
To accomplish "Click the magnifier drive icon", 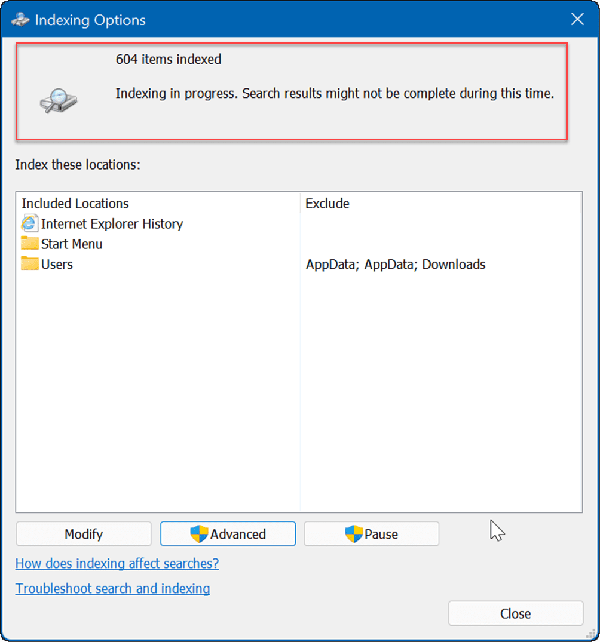I will click(x=53, y=98).
